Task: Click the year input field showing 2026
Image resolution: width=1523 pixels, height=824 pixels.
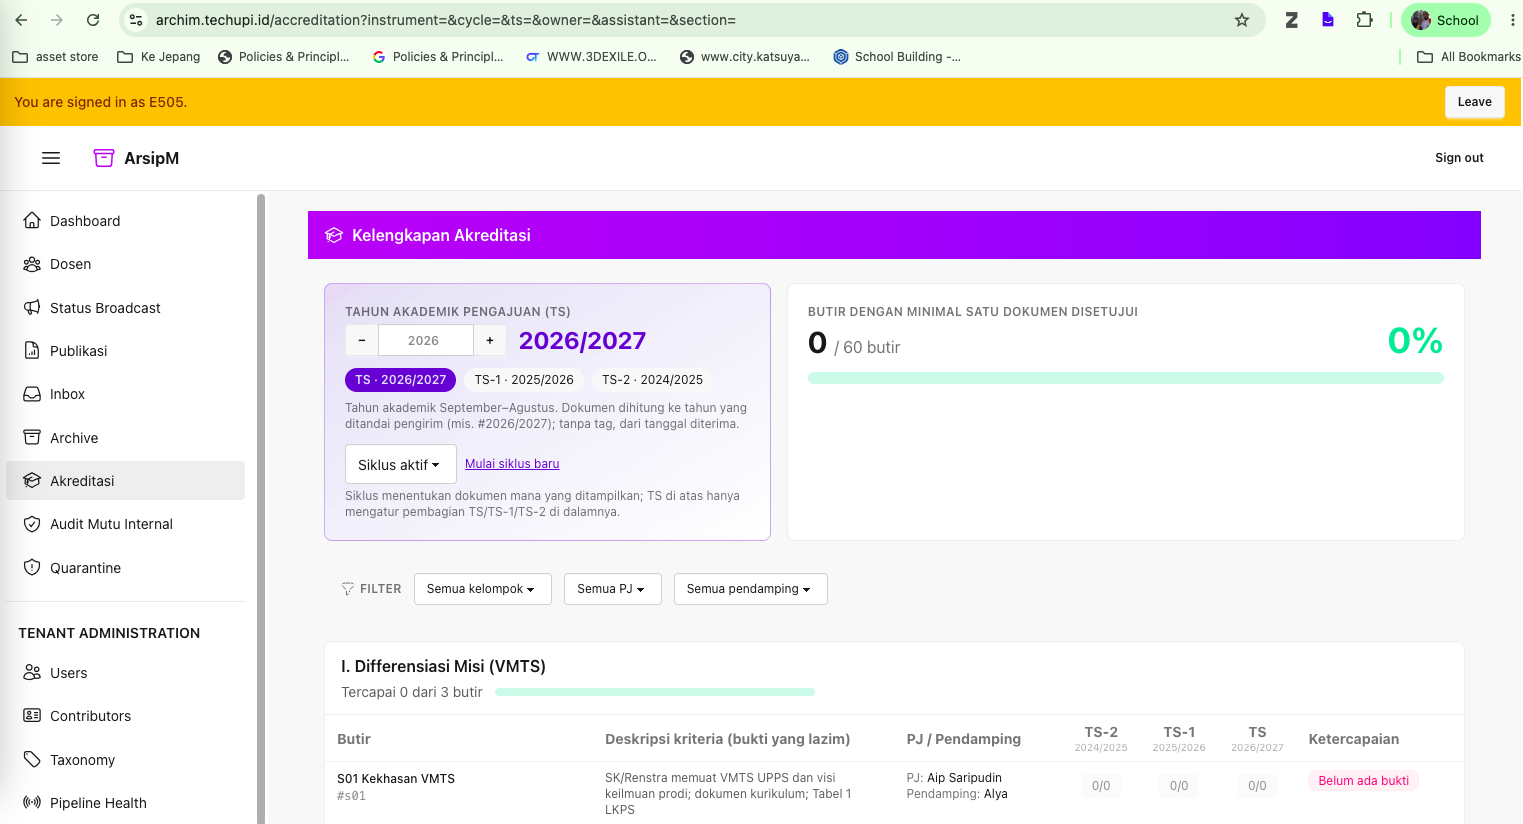Action: [425, 340]
